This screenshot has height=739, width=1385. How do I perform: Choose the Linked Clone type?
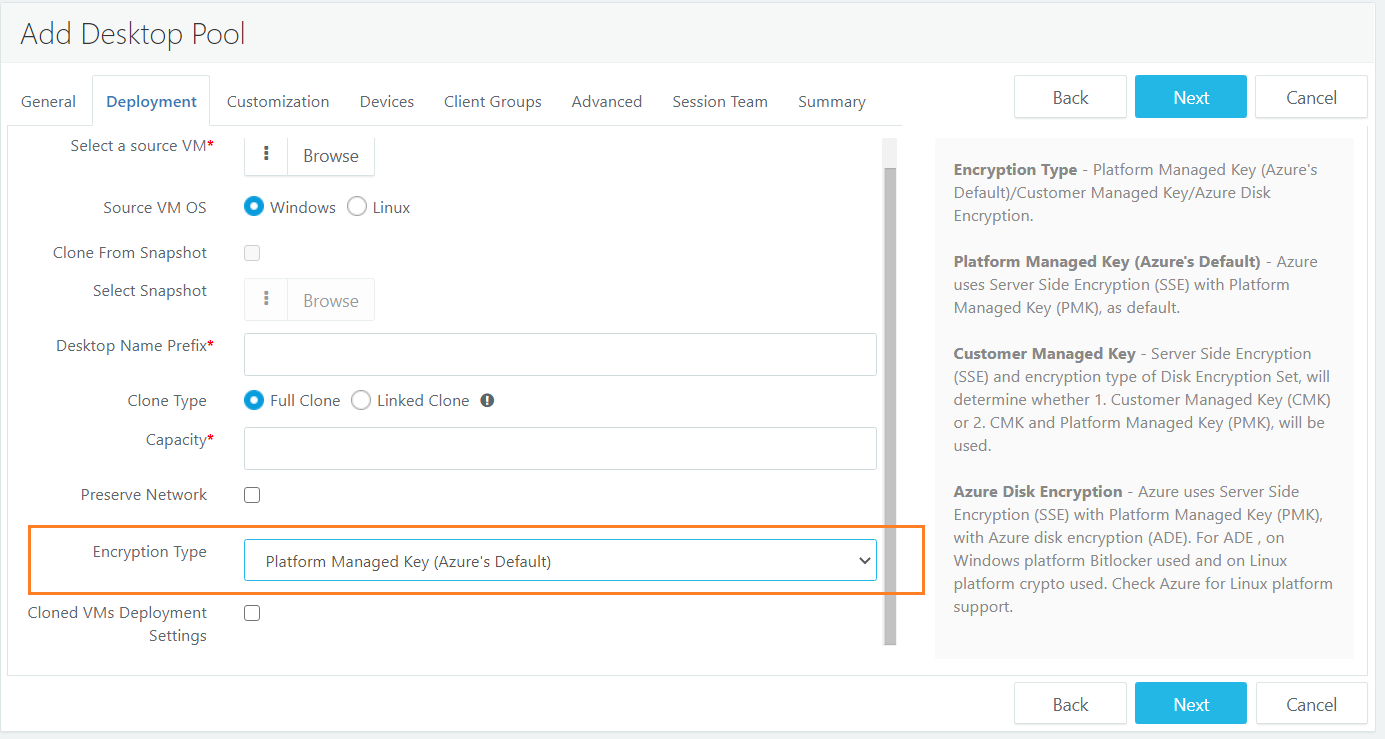coord(360,401)
